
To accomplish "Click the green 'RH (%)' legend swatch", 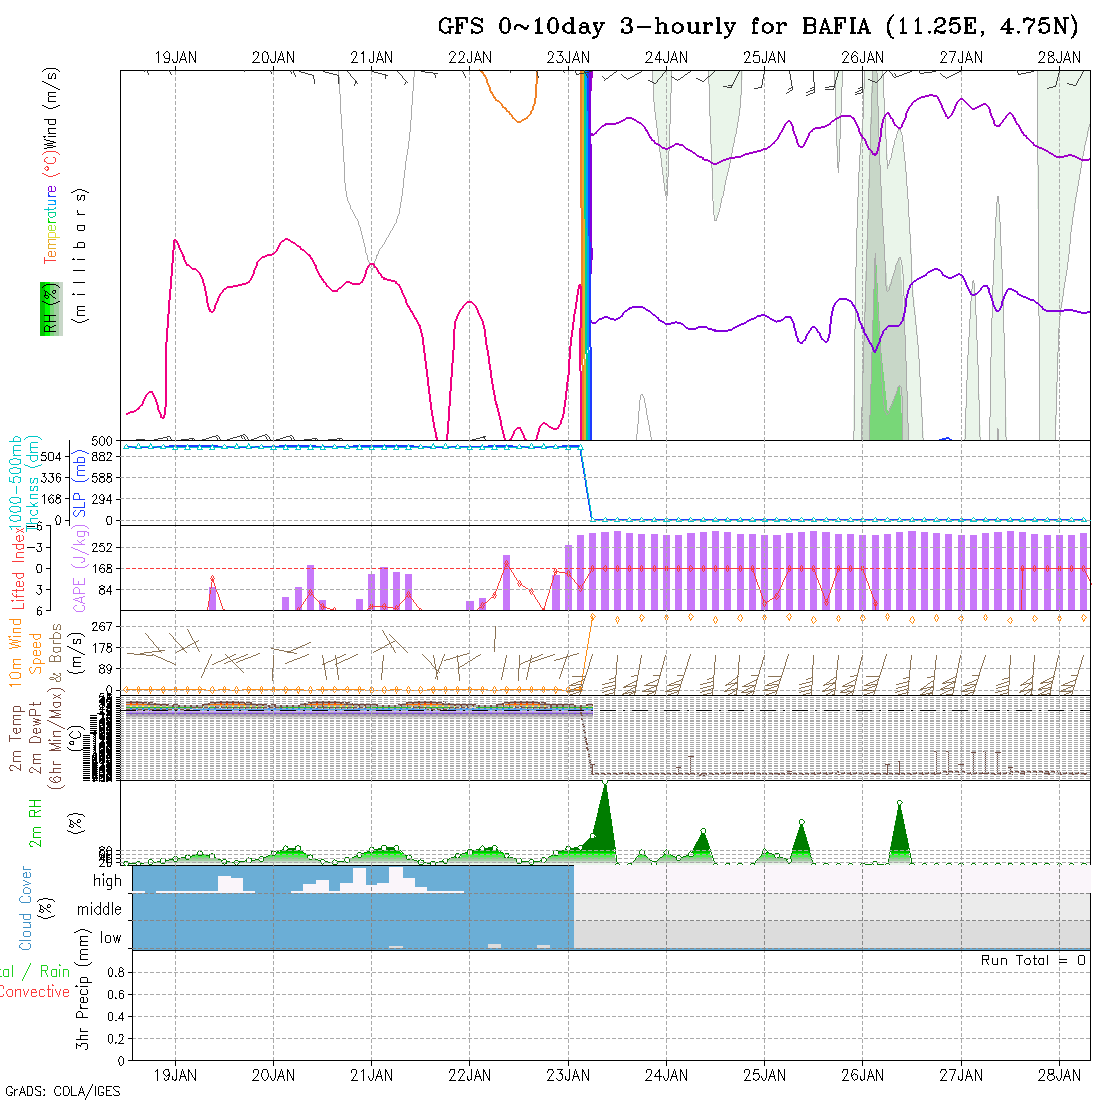I will pos(51,309).
